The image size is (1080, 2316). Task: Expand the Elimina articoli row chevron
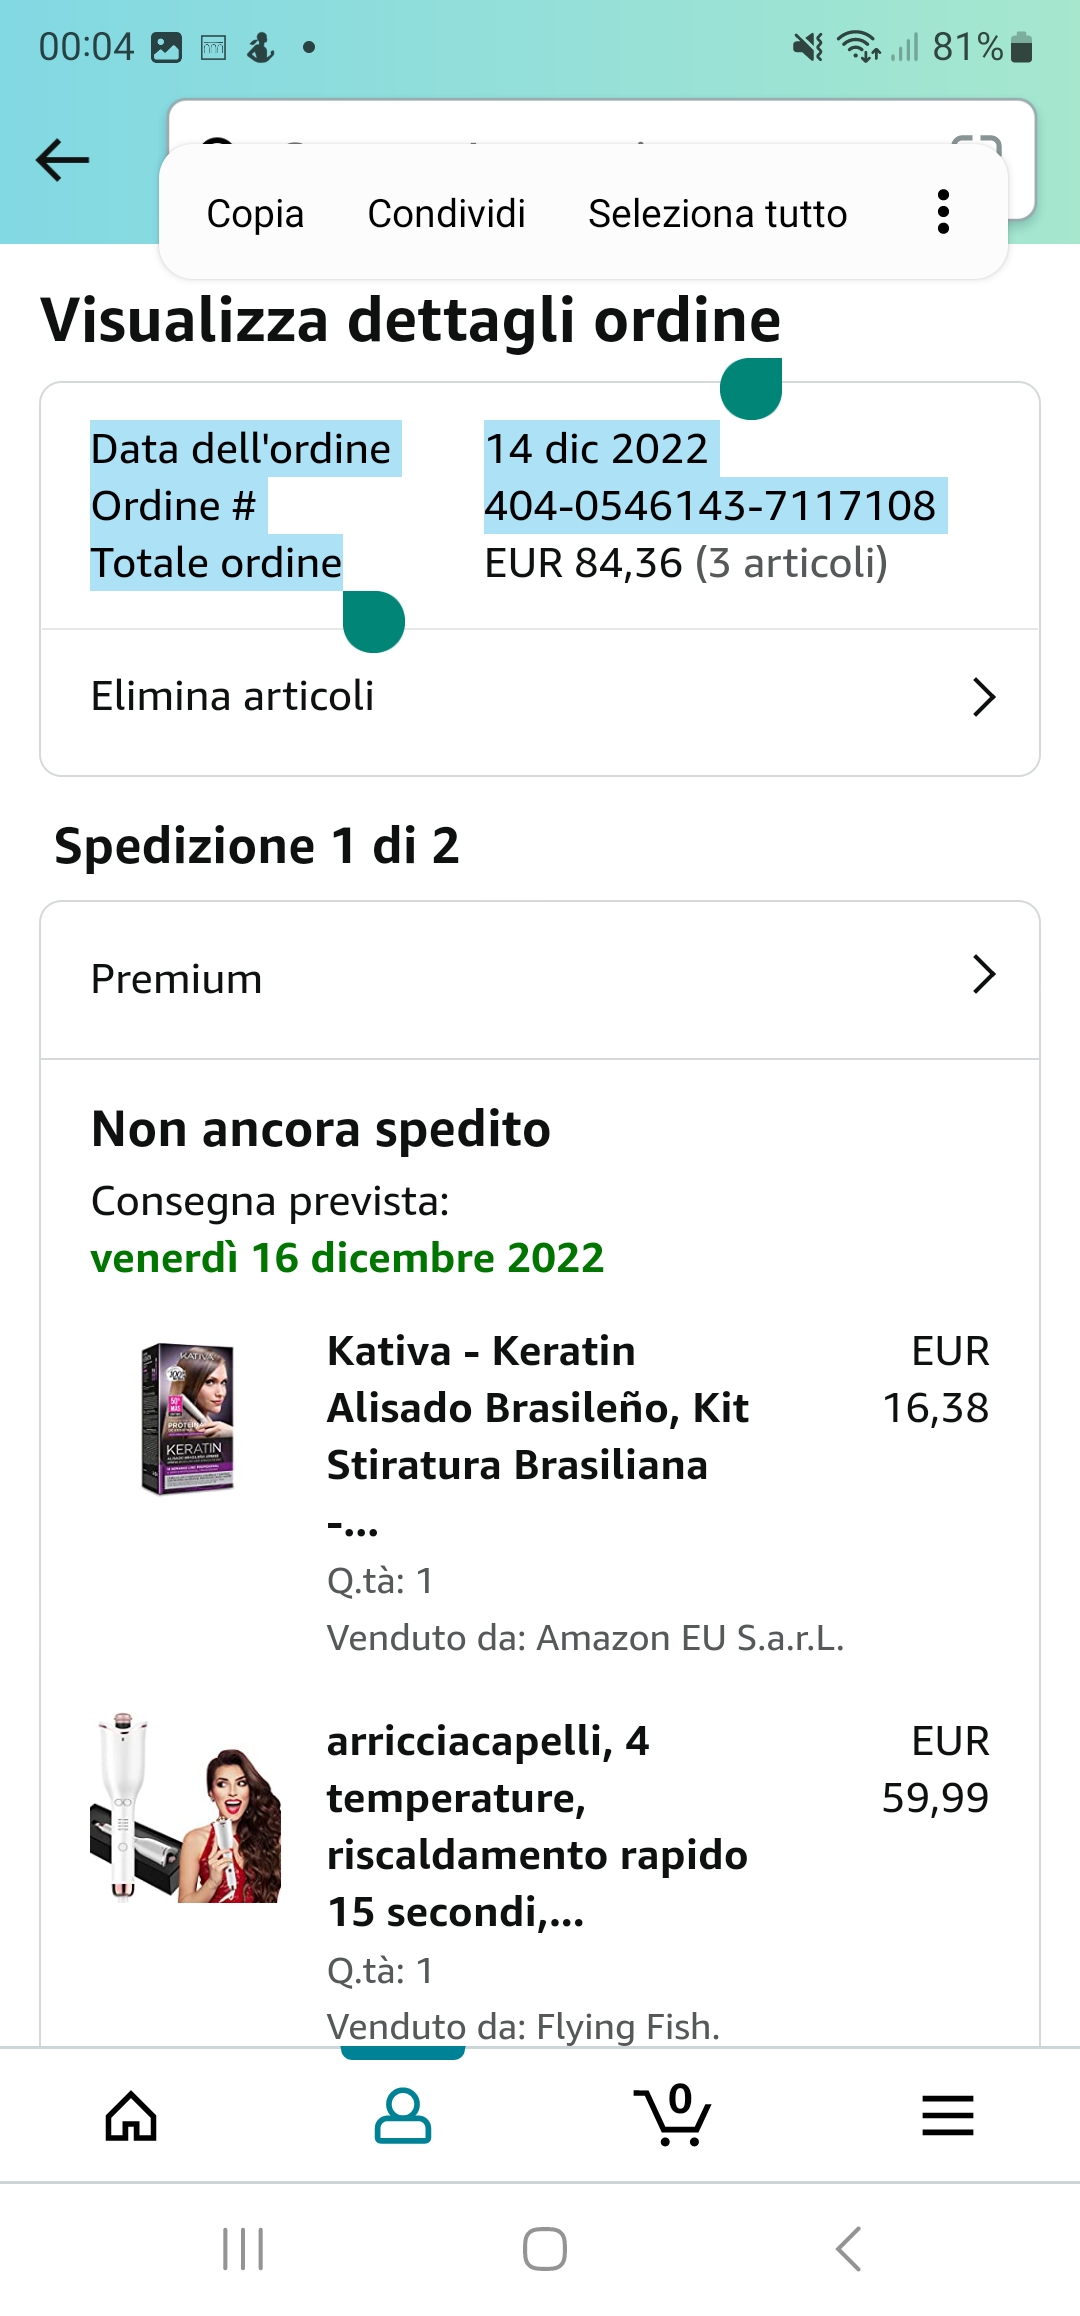pos(984,697)
